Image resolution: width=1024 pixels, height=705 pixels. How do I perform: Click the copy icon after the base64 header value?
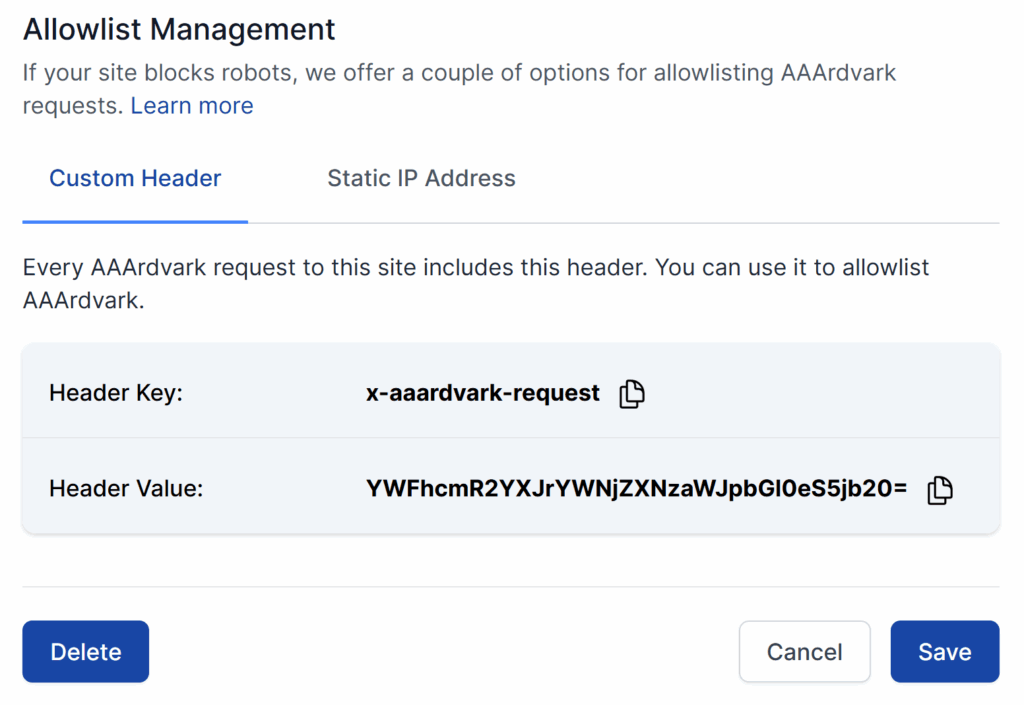pos(938,491)
